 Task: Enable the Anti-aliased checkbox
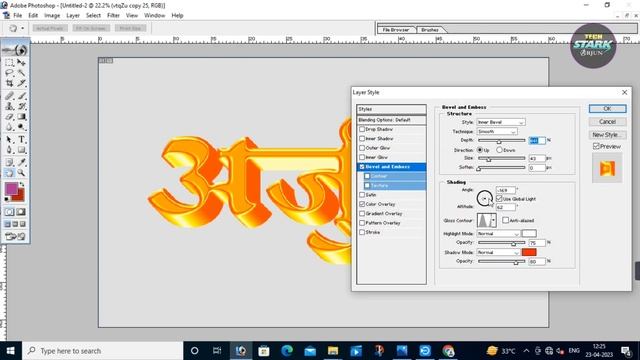[505, 220]
